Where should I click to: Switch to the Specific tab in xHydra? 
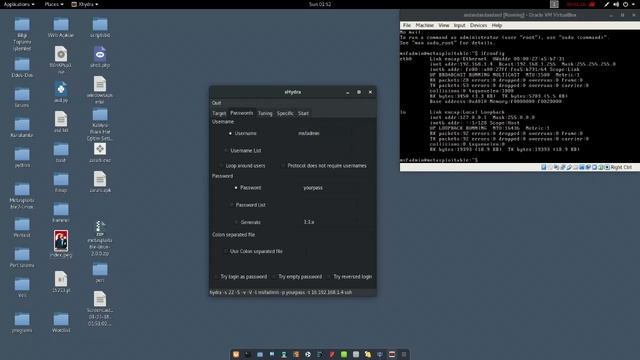pyautogui.click(x=285, y=113)
